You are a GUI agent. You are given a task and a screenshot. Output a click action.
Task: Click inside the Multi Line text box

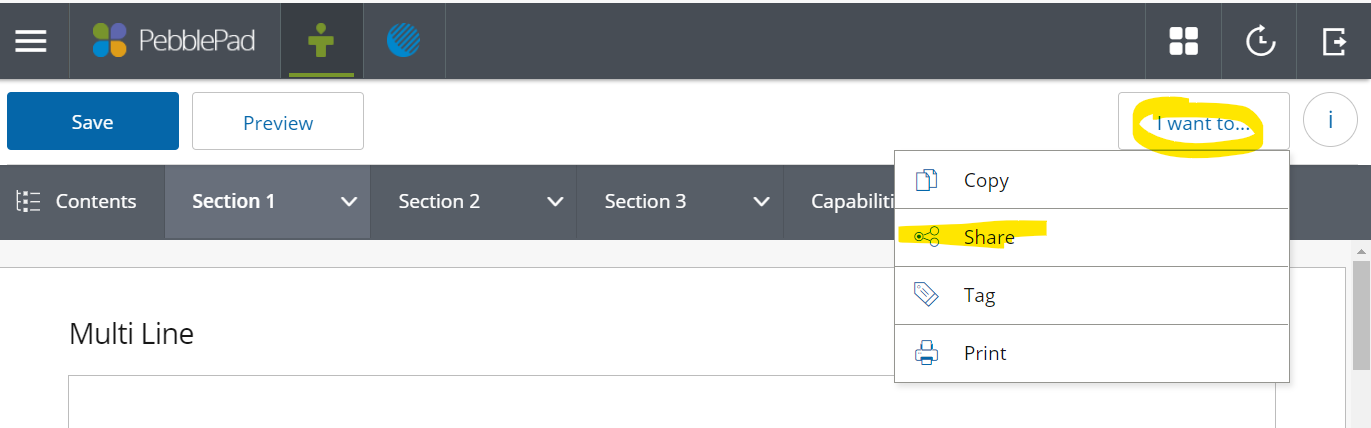672,402
